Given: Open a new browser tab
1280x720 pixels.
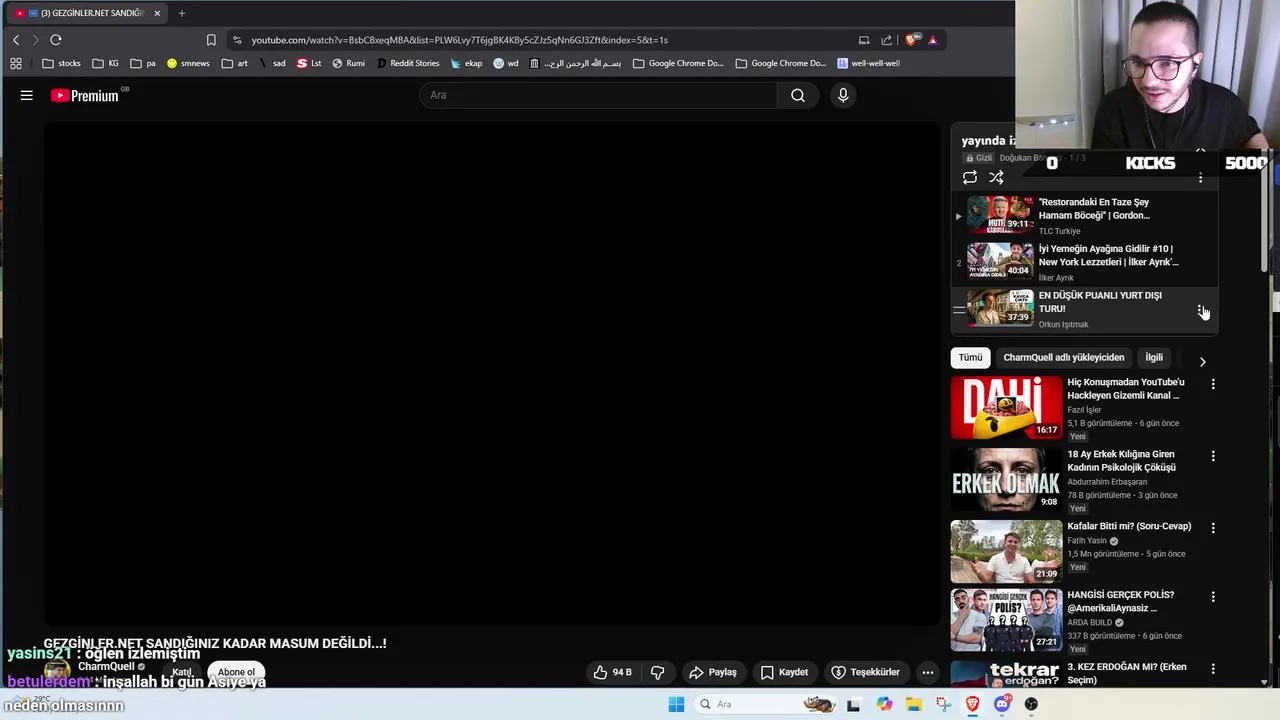Looking at the screenshot, I should pos(181,13).
